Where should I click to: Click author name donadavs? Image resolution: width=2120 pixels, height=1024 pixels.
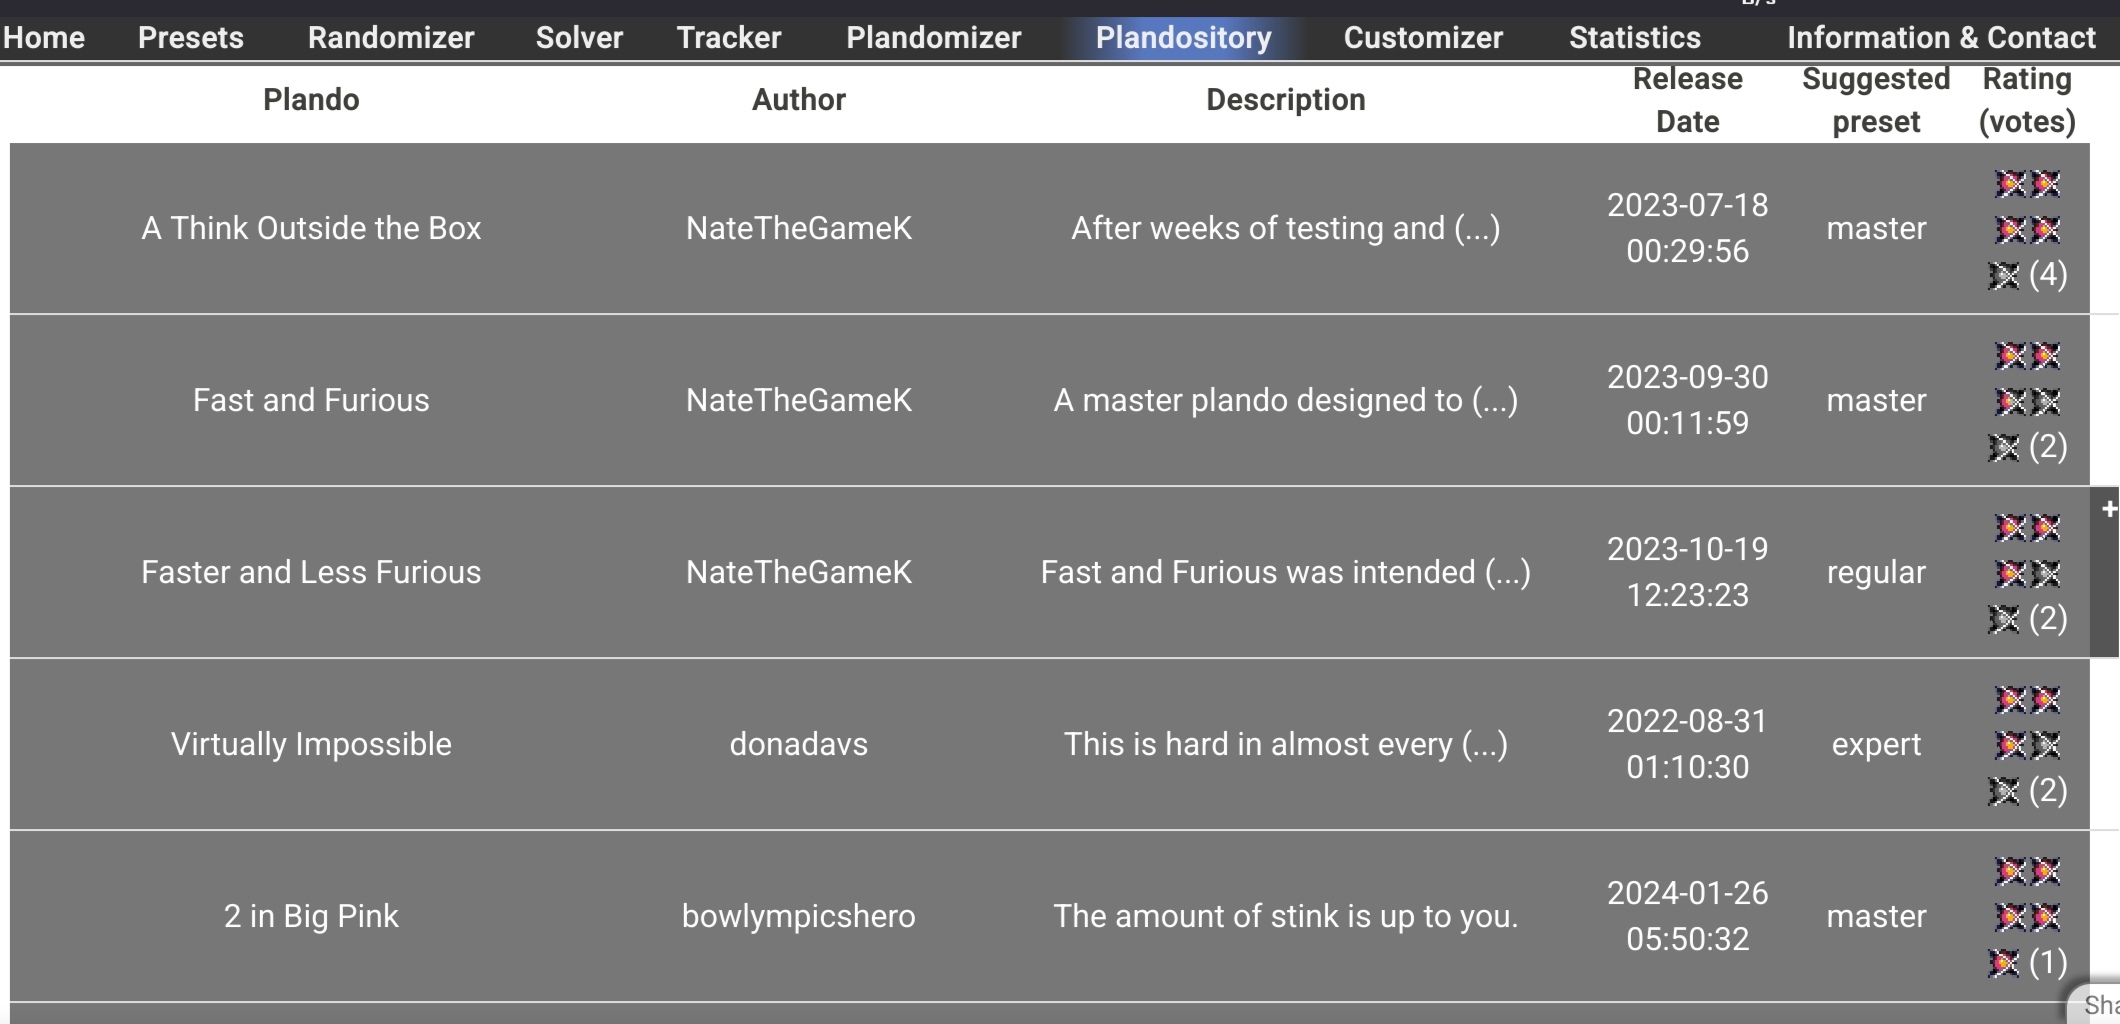coord(799,745)
